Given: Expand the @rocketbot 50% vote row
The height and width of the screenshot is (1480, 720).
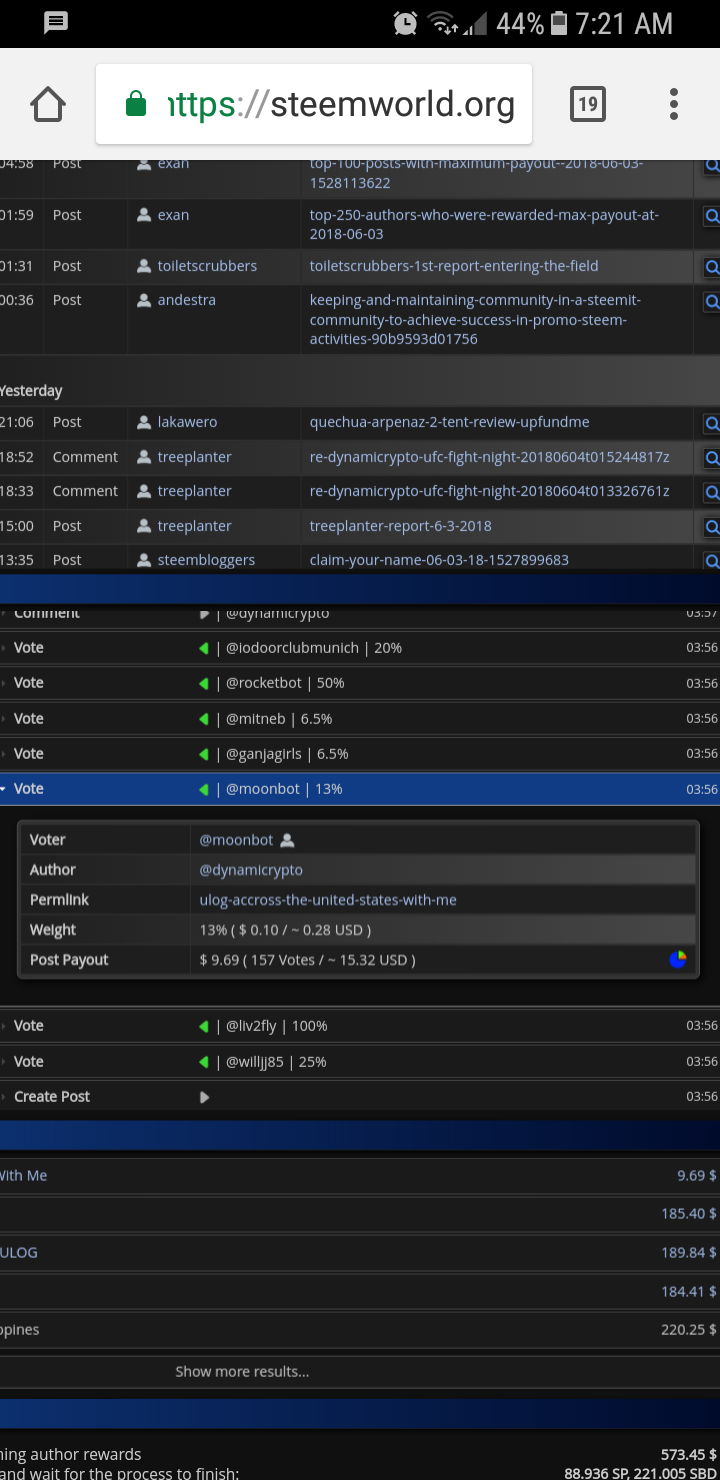Looking at the screenshot, I should [360, 683].
